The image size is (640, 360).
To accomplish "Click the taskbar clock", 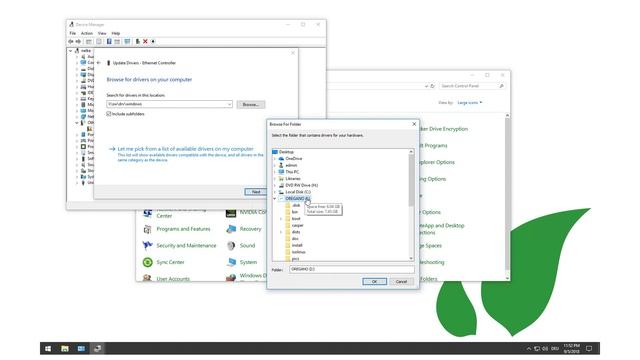I will tap(571, 349).
